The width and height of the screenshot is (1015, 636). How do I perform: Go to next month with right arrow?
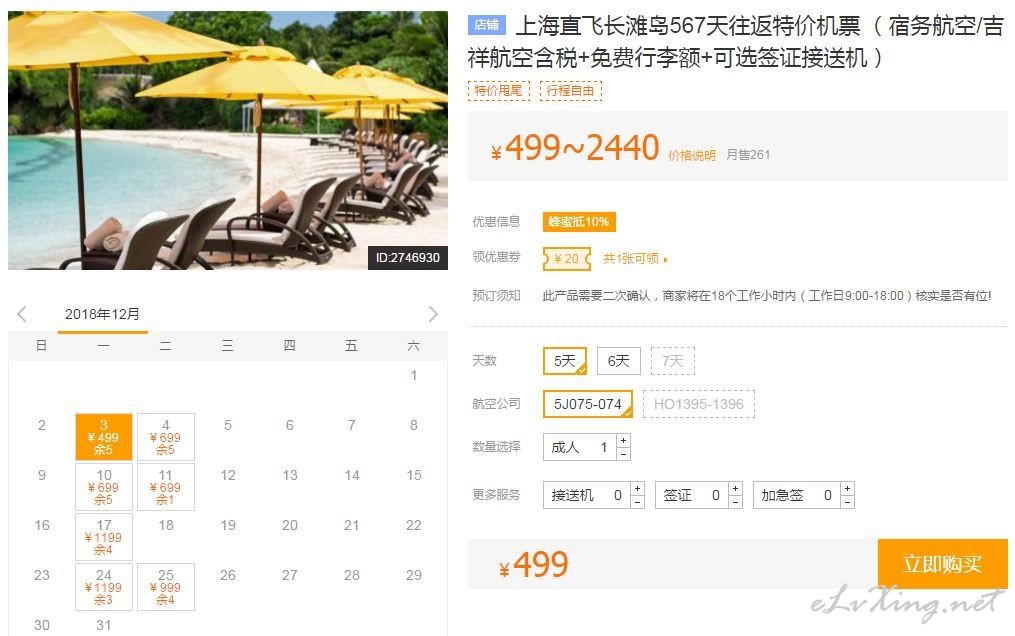(x=433, y=314)
